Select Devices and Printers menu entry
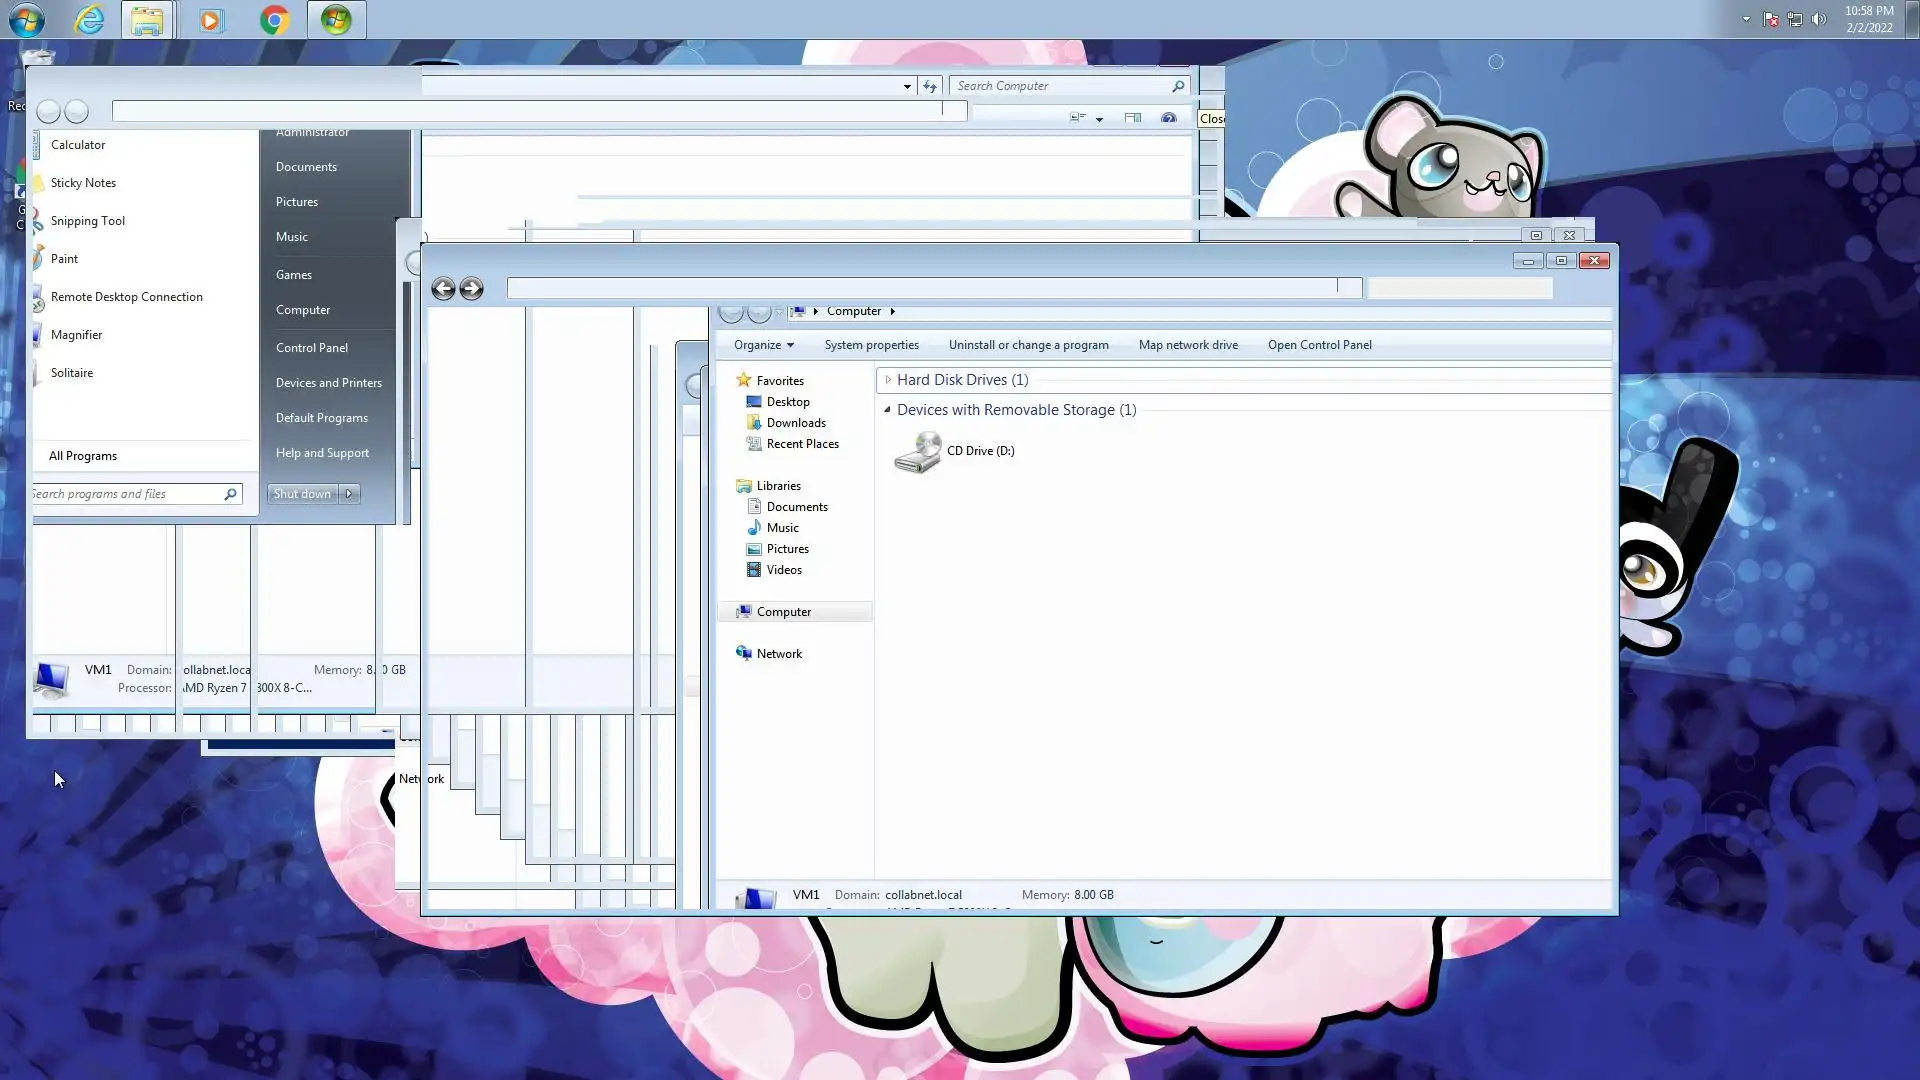Image resolution: width=1920 pixels, height=1080 pixels. point(328,383)
